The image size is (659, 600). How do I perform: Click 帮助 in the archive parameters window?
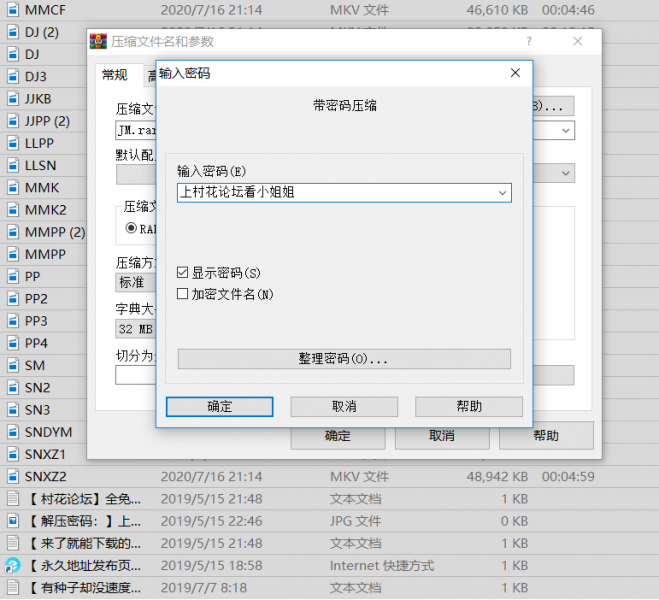(546, 436)
